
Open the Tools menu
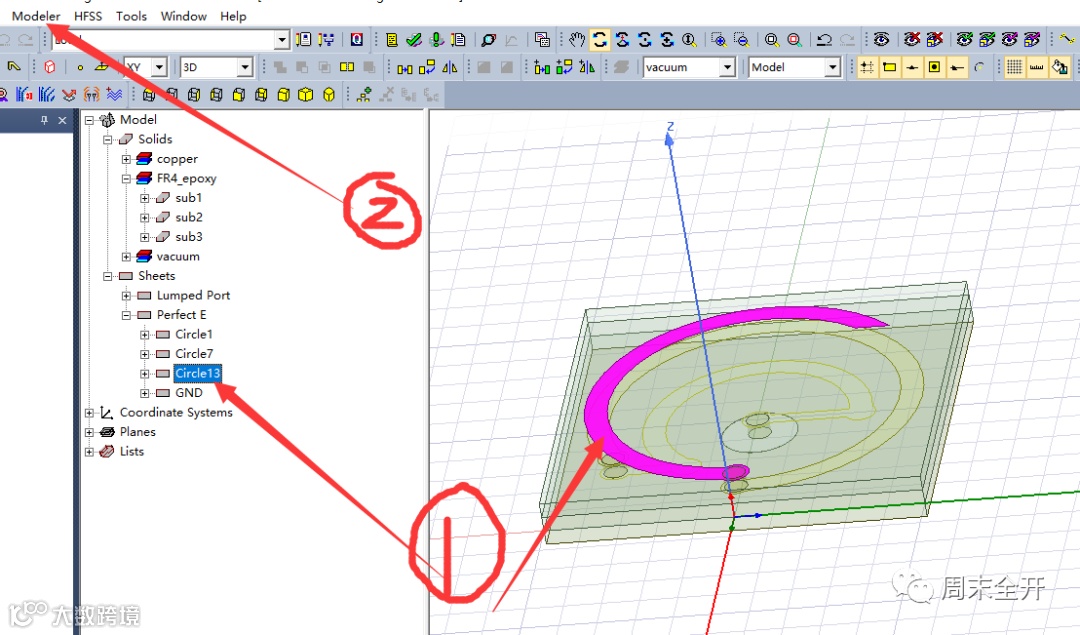(x=131, y=16)
